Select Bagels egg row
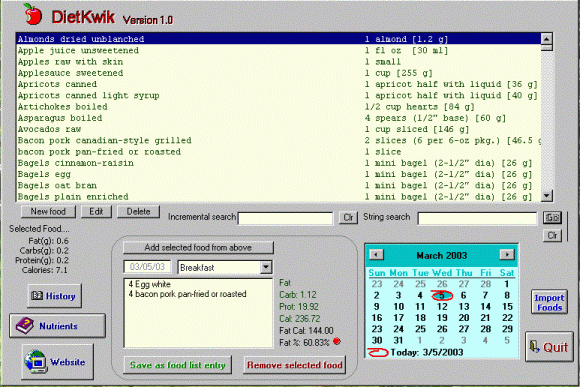This screenshot has width=580, height=387. [278, 174]
